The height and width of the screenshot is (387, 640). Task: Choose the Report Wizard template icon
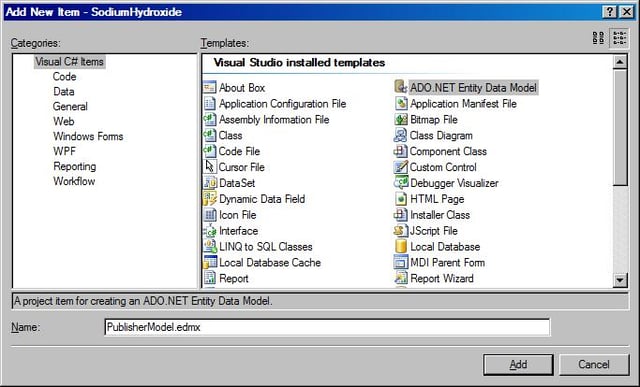point(401,278)
